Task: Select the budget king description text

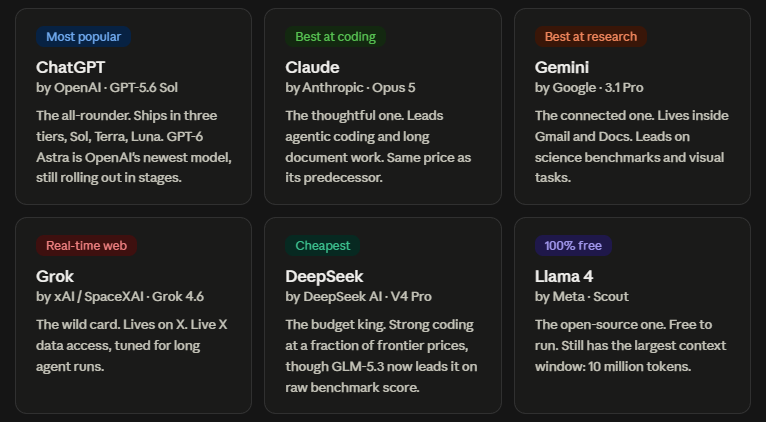Action: click(381, 356)
